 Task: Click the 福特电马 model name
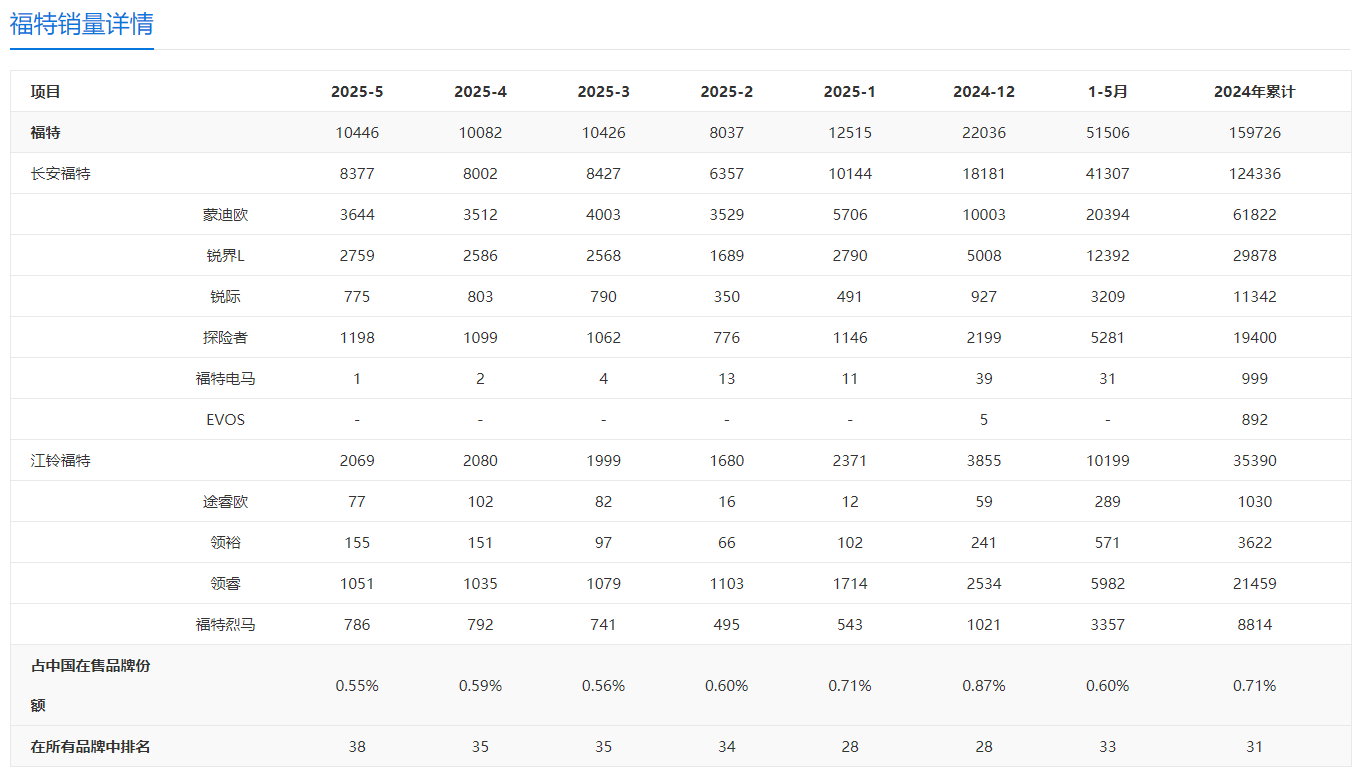pyautogui.click(x=225, y=379)
